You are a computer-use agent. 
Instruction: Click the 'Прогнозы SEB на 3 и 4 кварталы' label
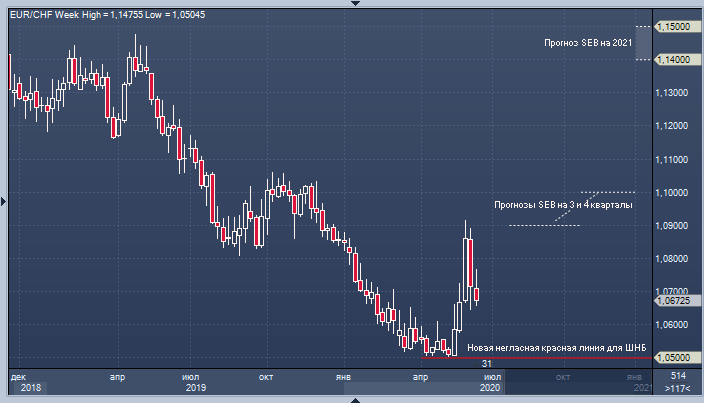coord(564,206)
